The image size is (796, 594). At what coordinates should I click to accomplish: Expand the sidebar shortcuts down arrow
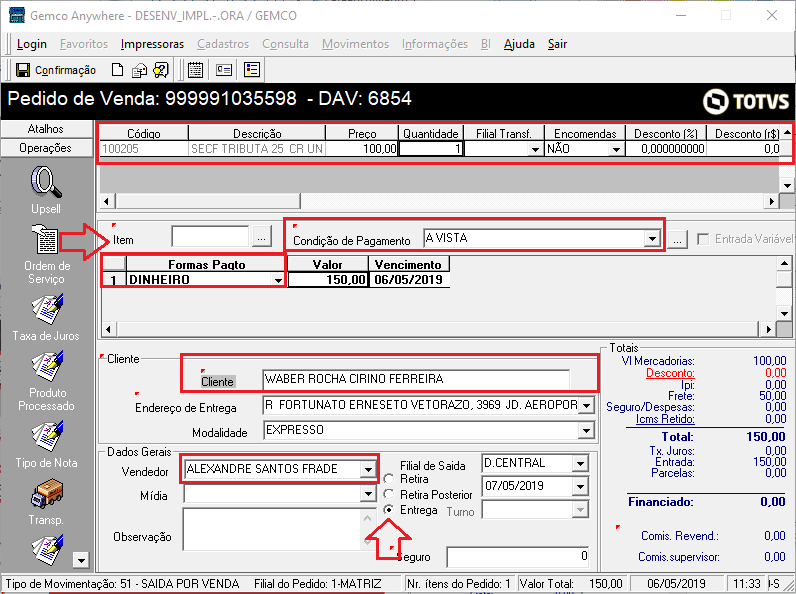tap(81, 560)
